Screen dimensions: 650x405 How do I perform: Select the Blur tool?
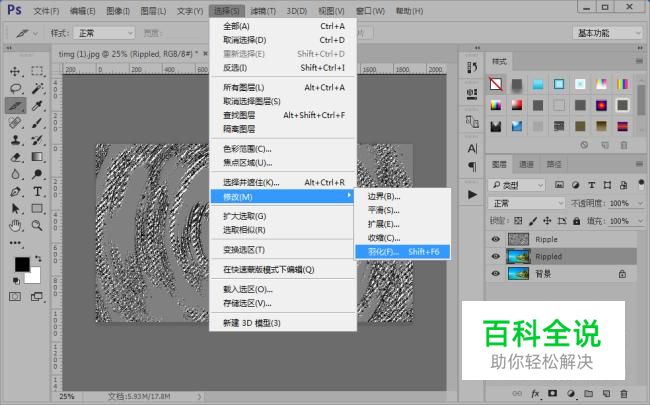[x=15, y=174]
